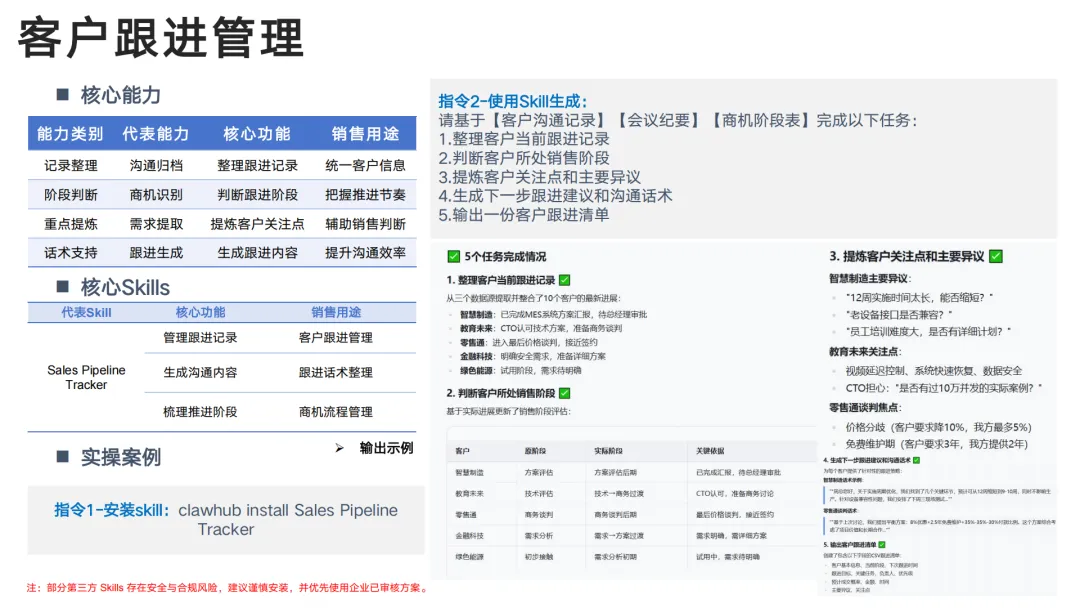Click the green check after 5. 输出客户跟进清单

pos(882,545)
